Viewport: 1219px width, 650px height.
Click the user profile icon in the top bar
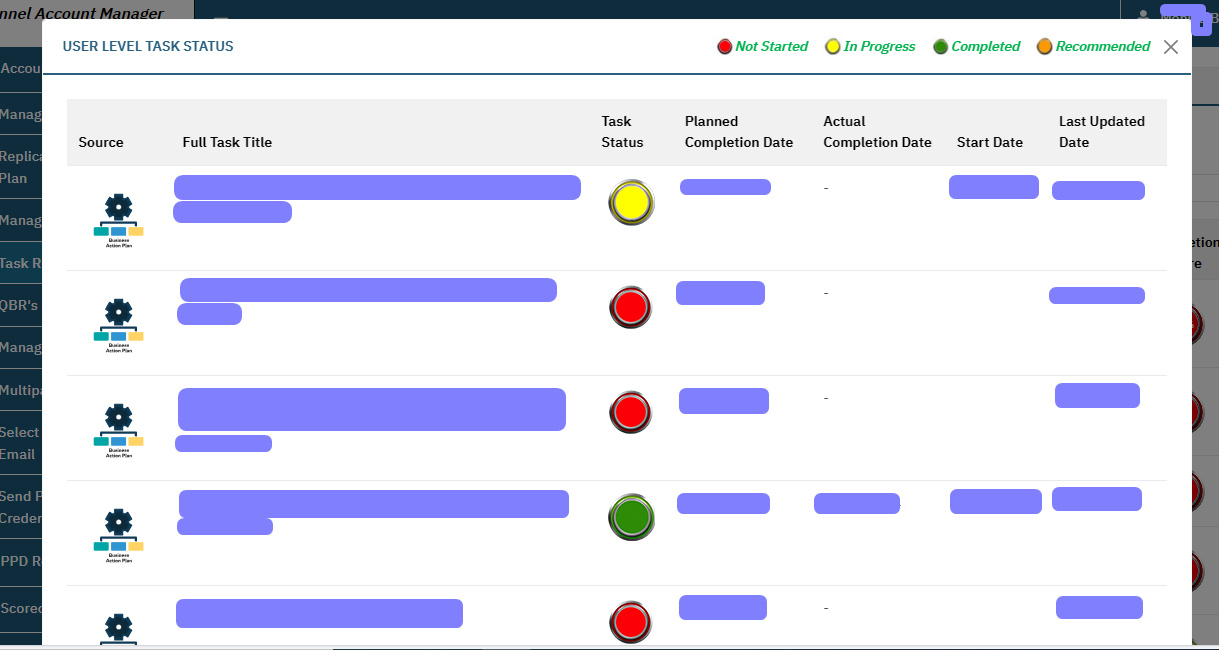pyautogui.click(x=1143, y=18)
